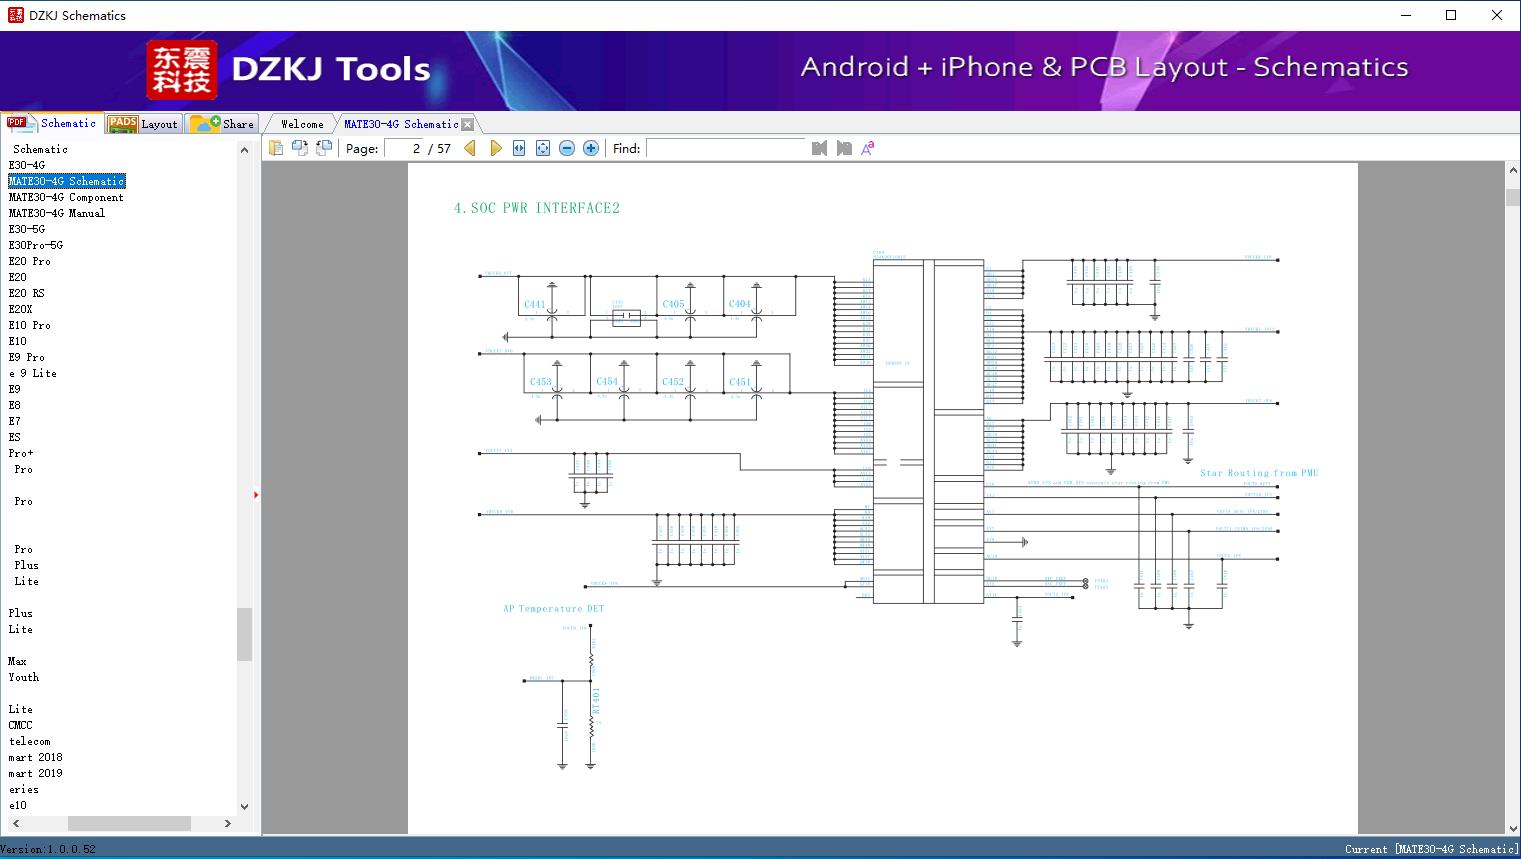Open MATE30-4G Component entry
This screenshot has height=859, width=1521.
click(66, 197)
